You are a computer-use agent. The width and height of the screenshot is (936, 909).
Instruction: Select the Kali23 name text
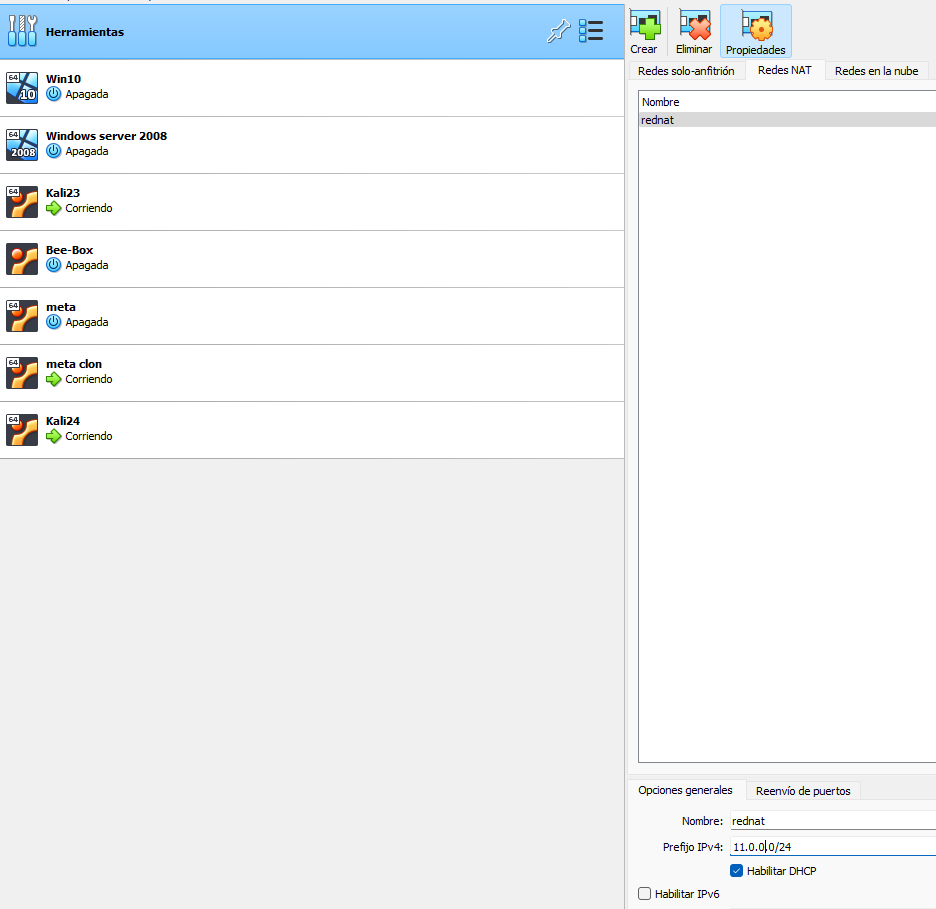(63, 193)
